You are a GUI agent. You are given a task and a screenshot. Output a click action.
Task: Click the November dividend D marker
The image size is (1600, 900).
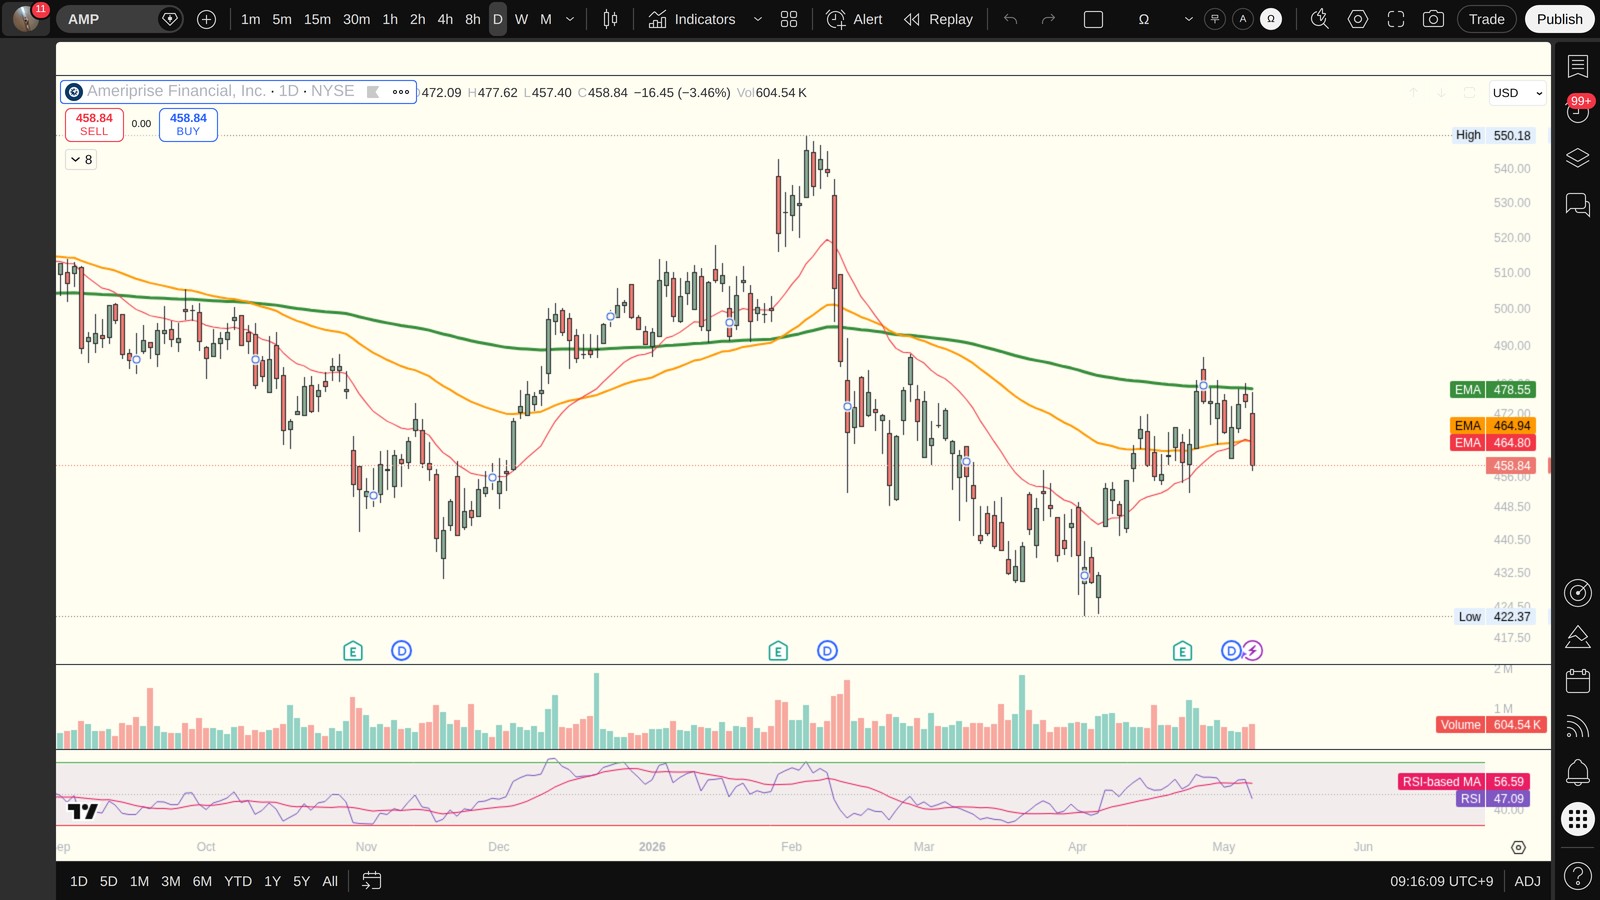(401, 651)
